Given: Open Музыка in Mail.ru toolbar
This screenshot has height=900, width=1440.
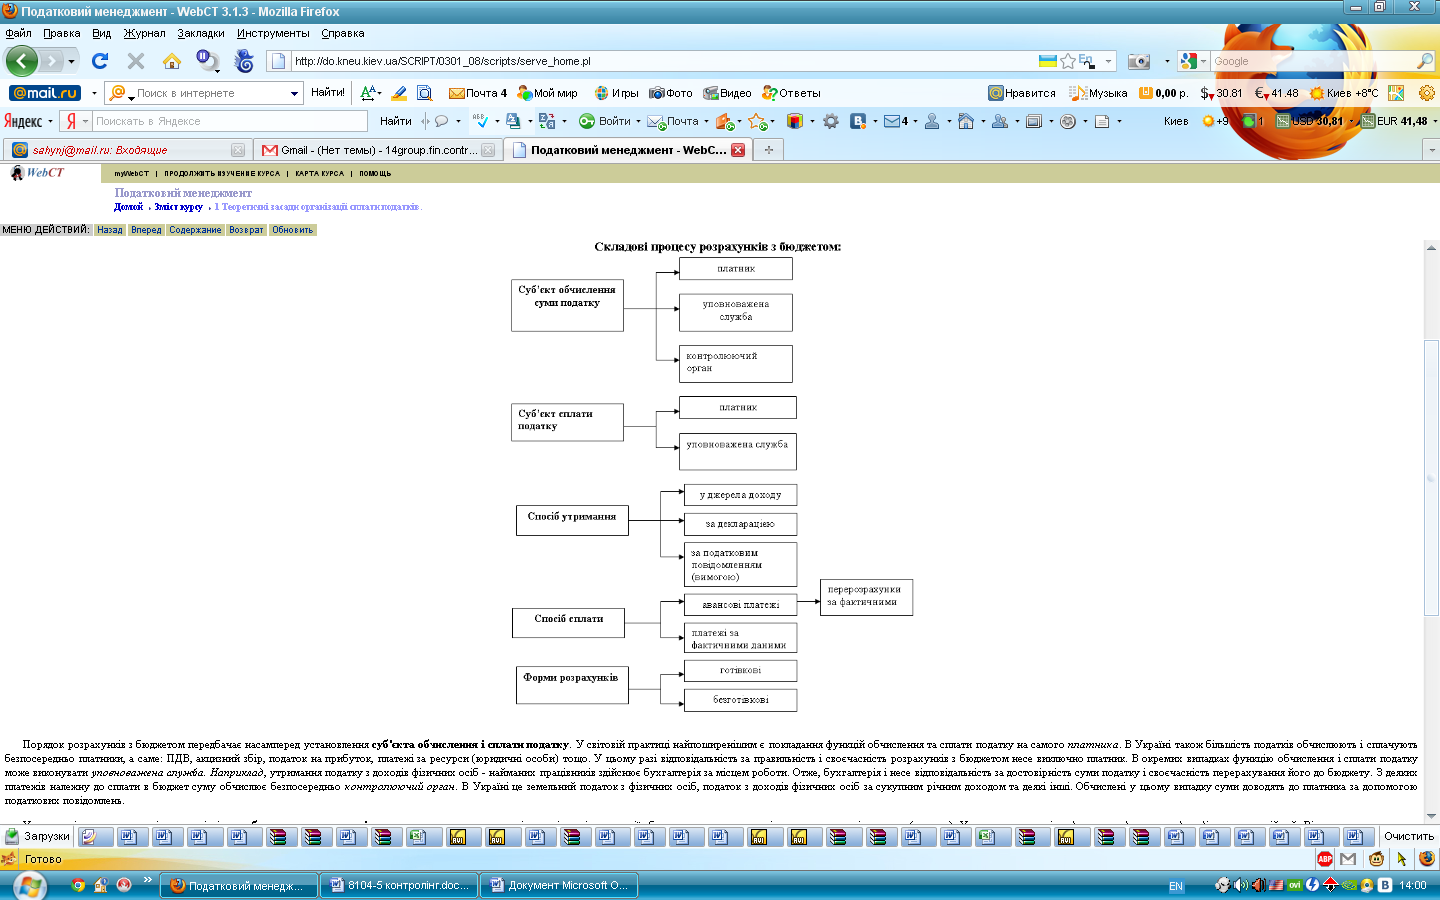Looking at the screenshot, I should point(1098,93).
